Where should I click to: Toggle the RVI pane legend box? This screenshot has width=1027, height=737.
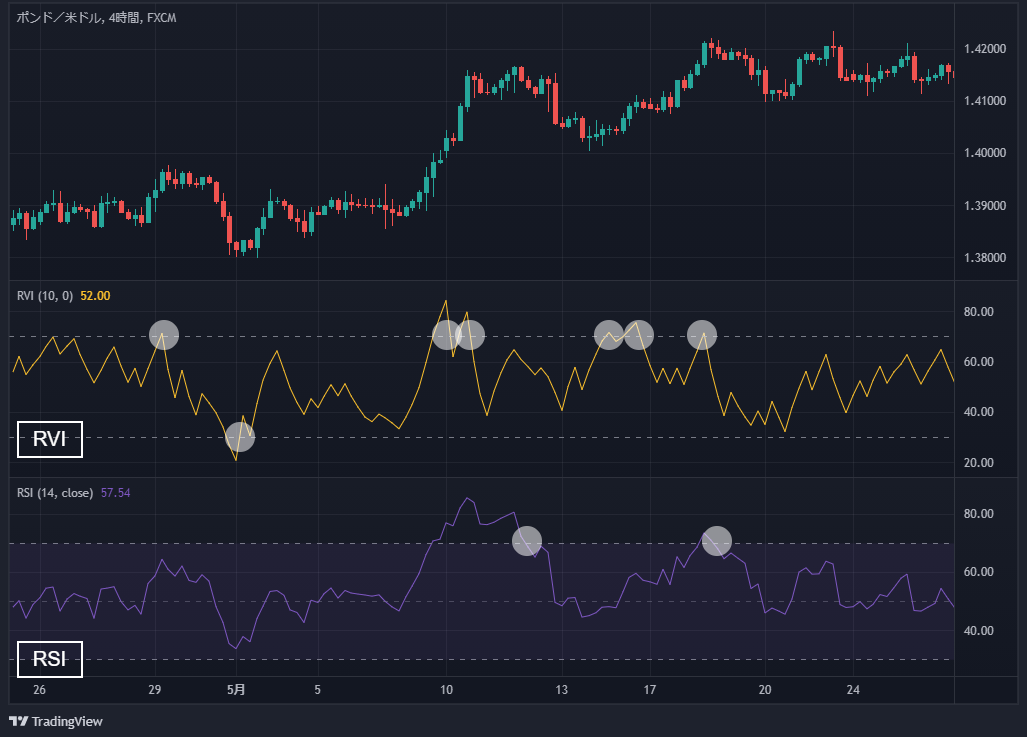(x=48, y=439)
